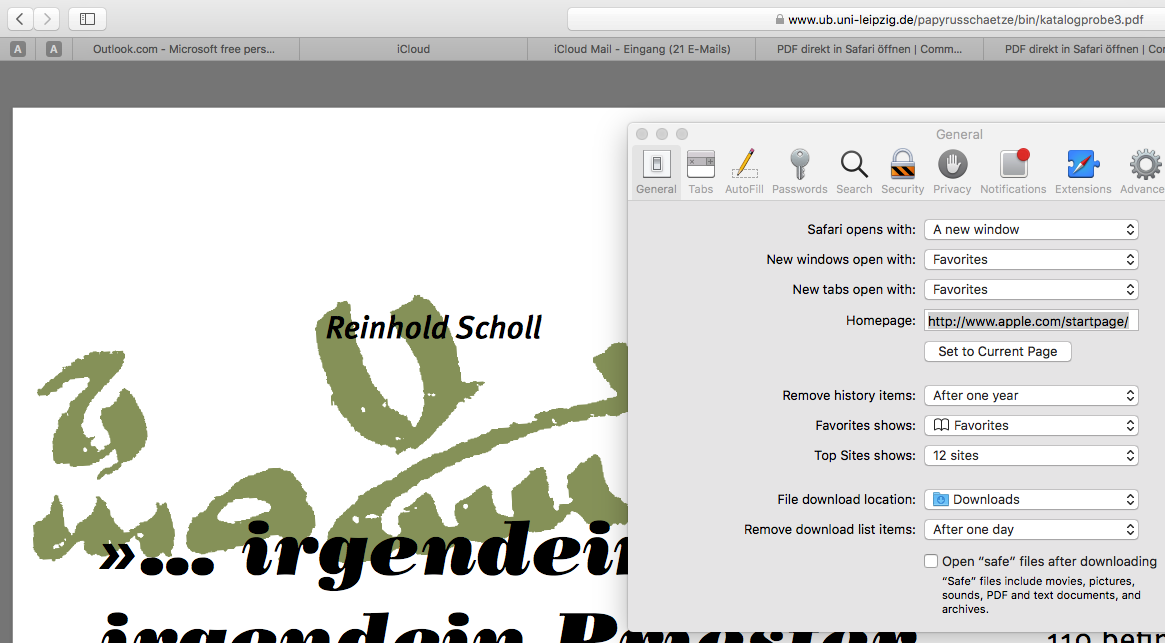The height and width of the screenshot is (643, 1165).
Task: Open the Advanced preferences pane
Action: [1144, 172]
